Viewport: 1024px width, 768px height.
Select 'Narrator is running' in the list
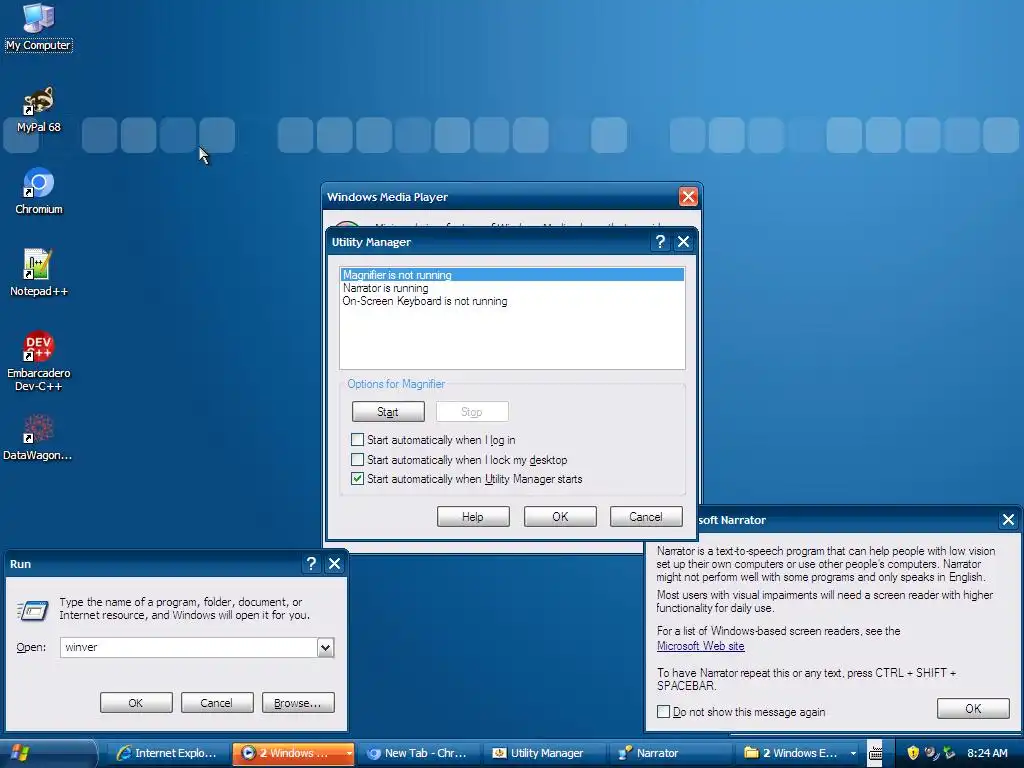(x=512, y=288)
